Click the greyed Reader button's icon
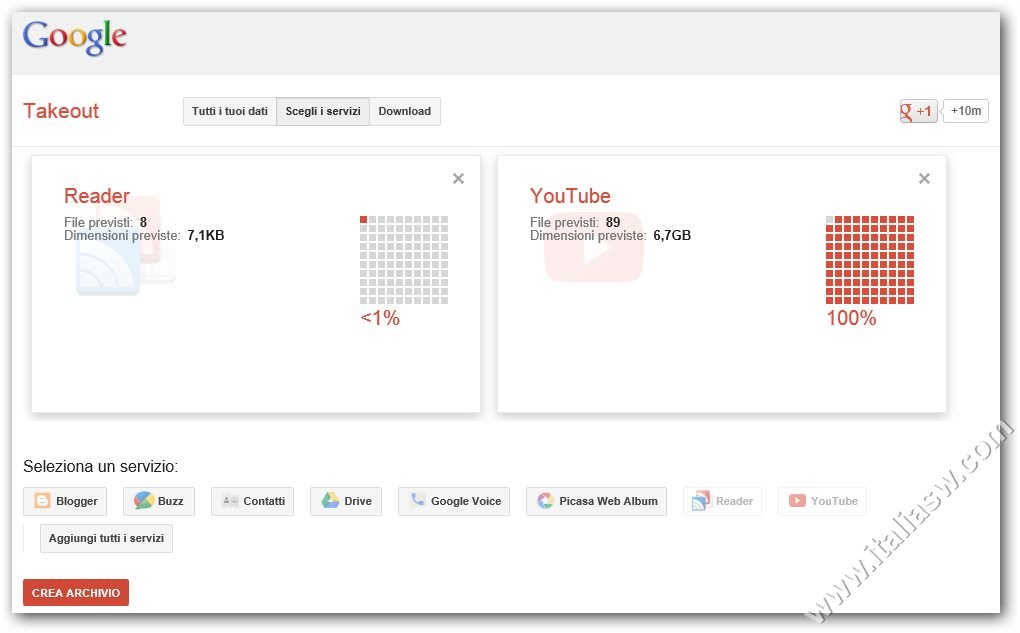The image size is (1020, 633). coord(701,500)
